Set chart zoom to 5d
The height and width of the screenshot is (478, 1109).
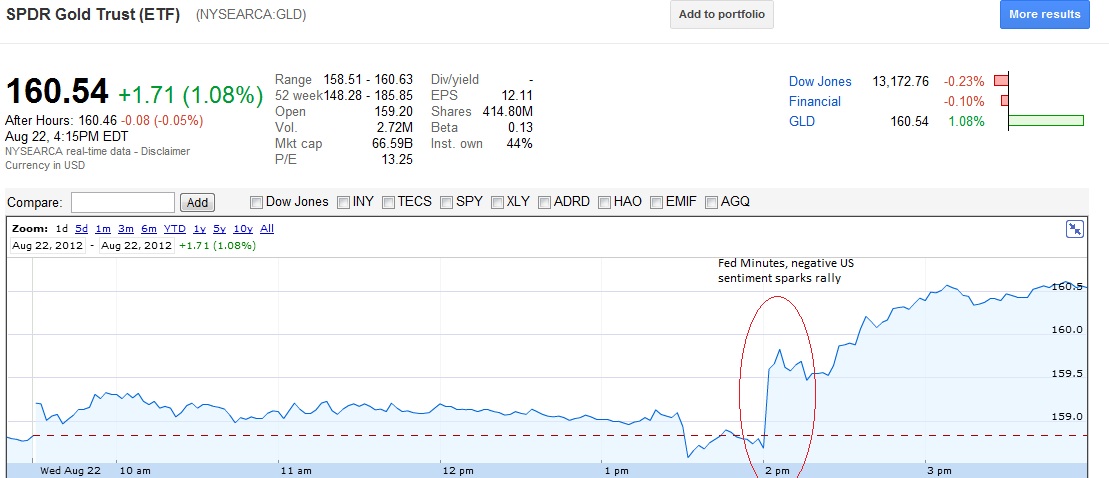[82, 228]
